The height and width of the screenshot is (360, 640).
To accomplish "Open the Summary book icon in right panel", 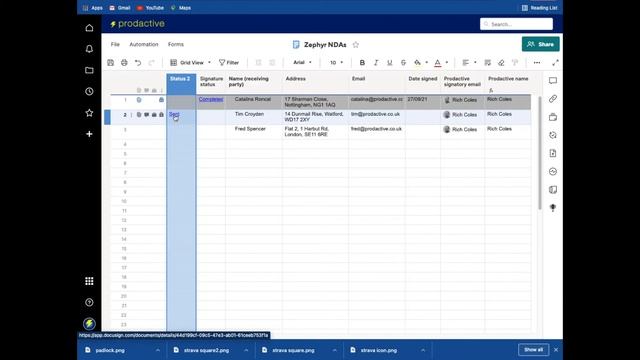I will [553, 189].
